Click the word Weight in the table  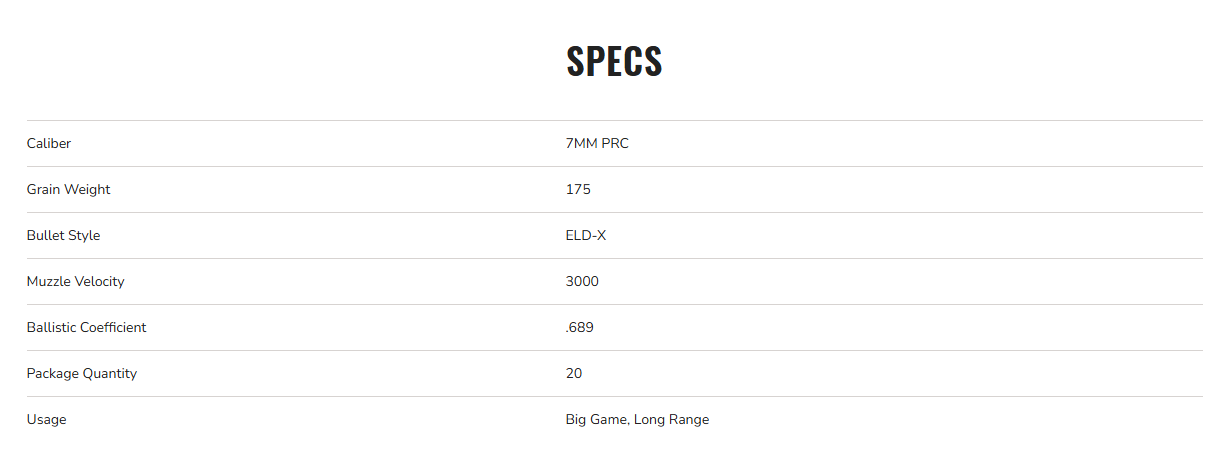(89, 190)
